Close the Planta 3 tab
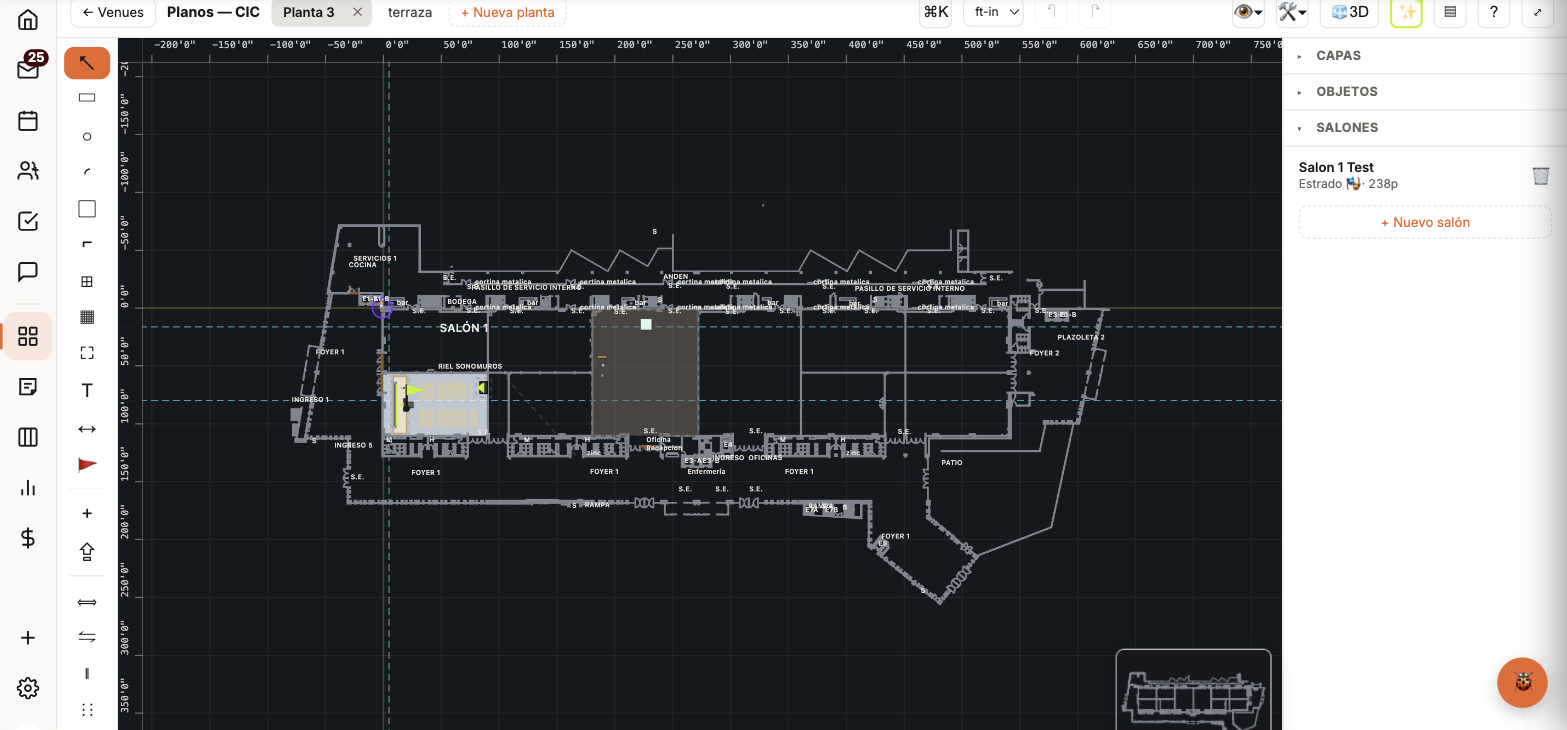Screen dimensions: 1567x730 [358, 12]
